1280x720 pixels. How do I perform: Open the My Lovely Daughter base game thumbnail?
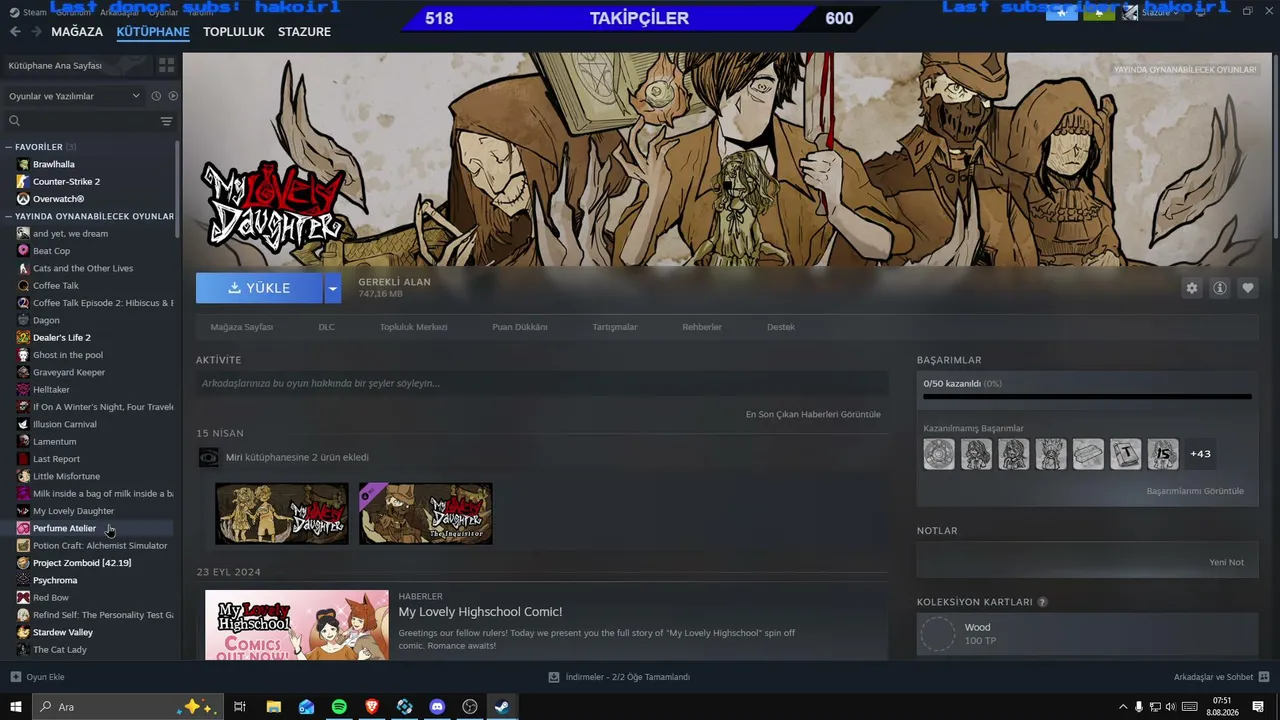(x=282, y=514)
